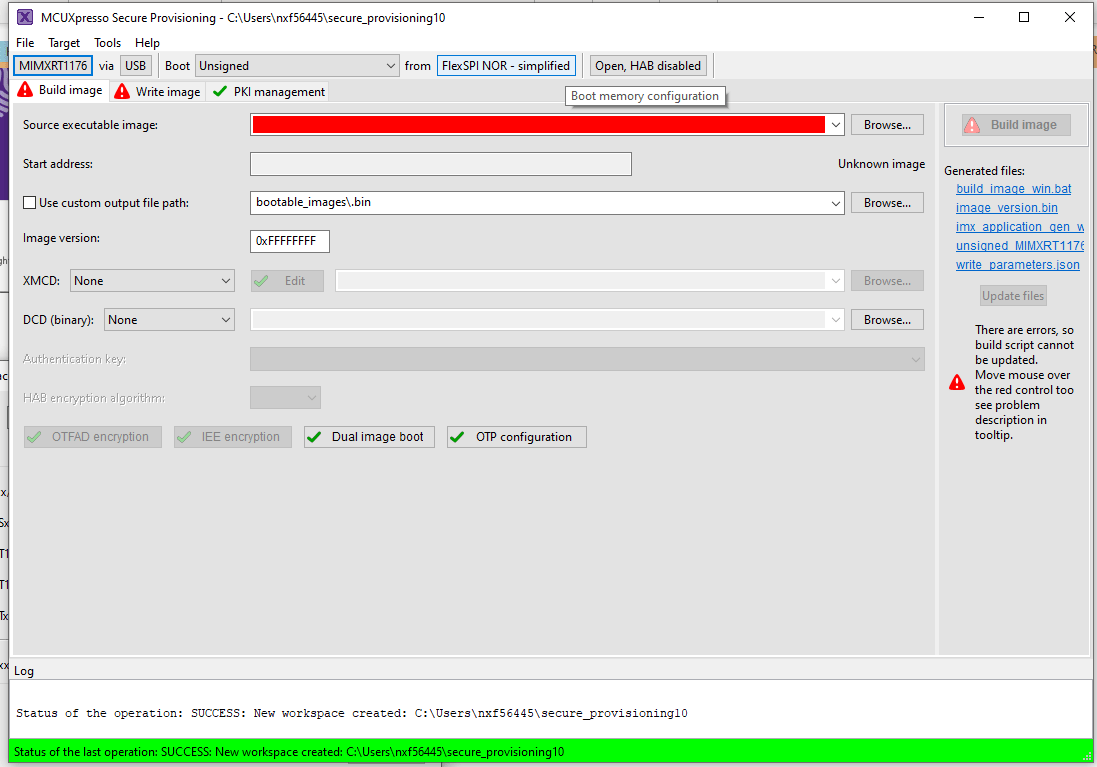
Task: Click Browse next to Source executable image
Action: [x=887, y=124]
